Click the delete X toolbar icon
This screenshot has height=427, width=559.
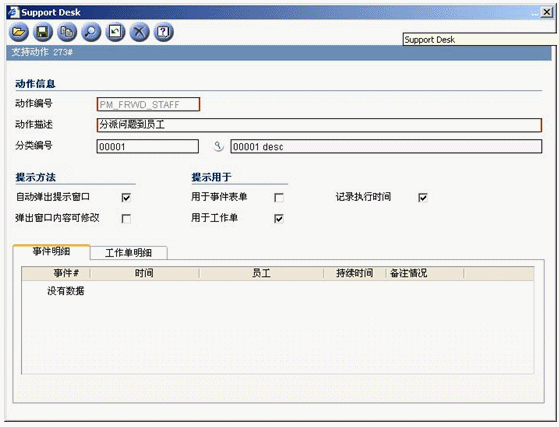(139, 32)
